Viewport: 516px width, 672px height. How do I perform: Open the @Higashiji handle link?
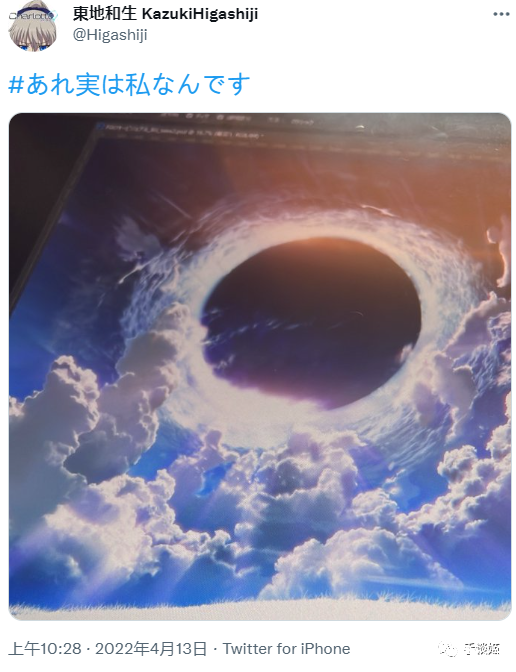pos(110,34)
